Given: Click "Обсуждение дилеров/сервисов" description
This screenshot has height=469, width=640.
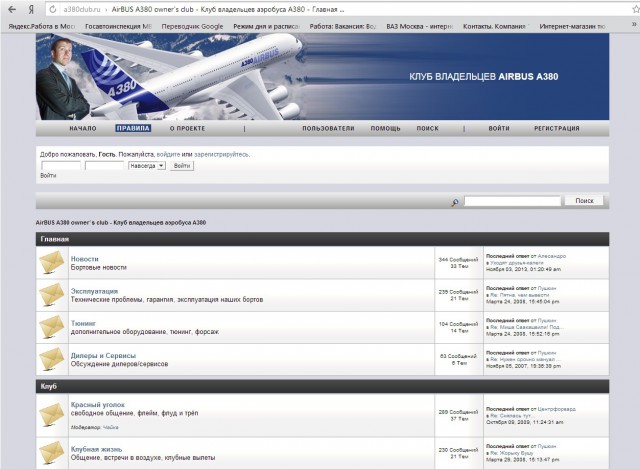Looking at the screenshot, I should click(119, 364).
